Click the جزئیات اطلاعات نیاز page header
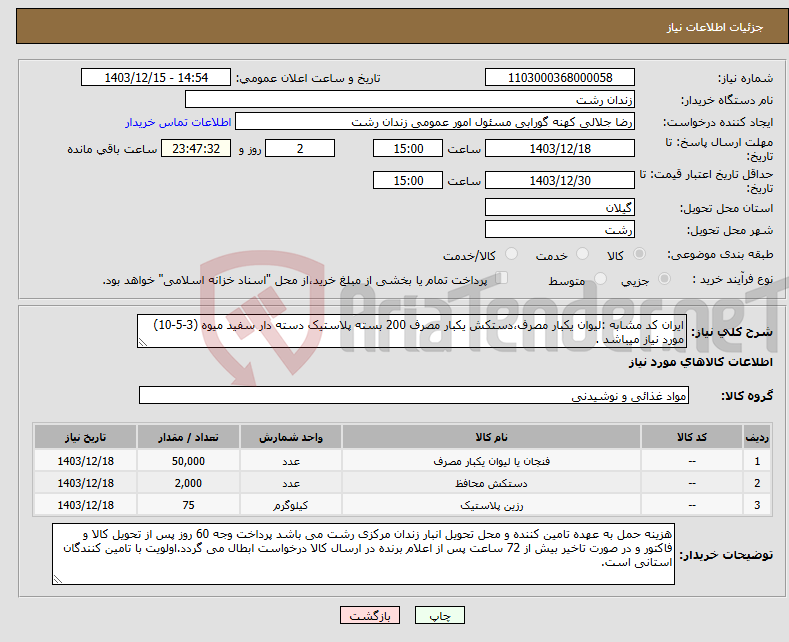 click(x=715, y=27)
